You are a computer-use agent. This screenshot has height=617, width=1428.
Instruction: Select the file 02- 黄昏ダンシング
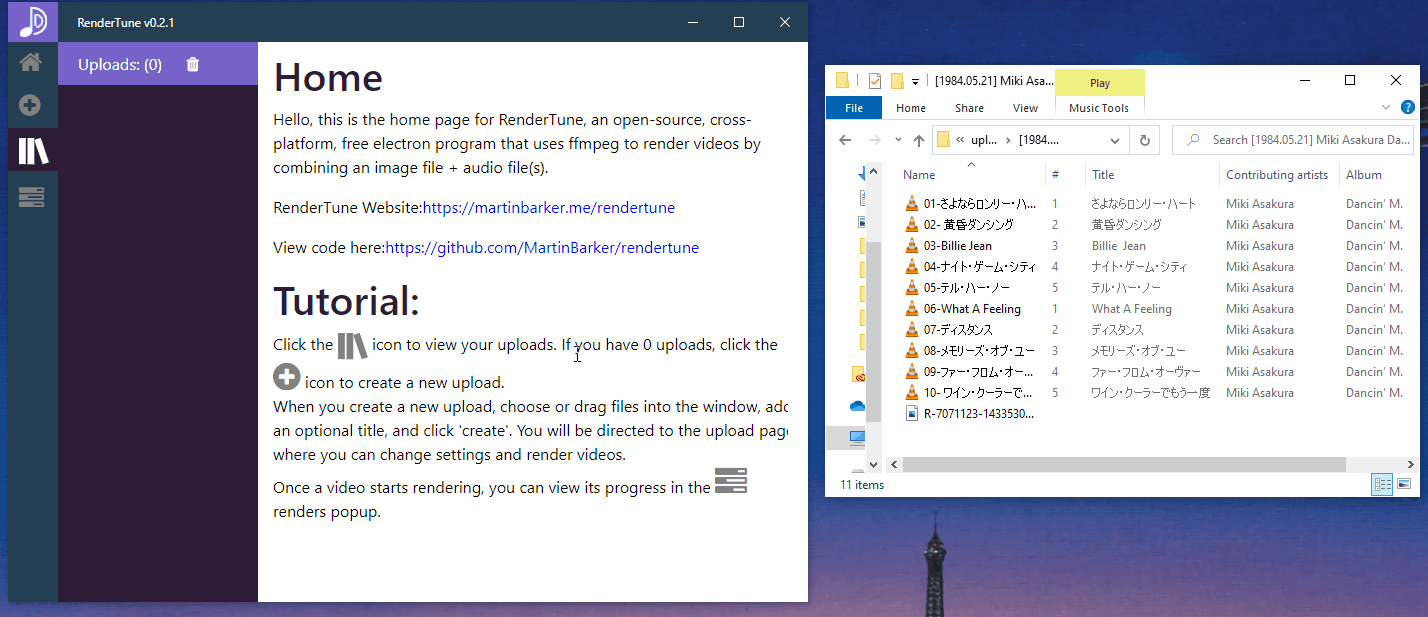coord(968,225)
